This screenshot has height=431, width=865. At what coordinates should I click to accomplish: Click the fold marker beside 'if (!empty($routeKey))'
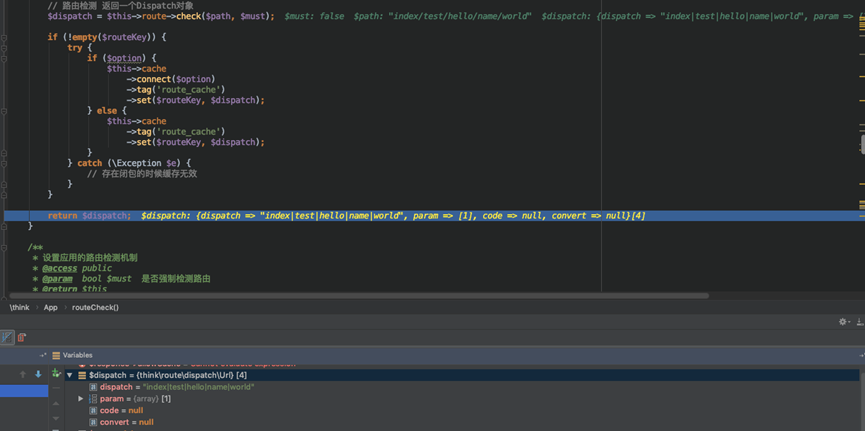[x=4, y=38]
